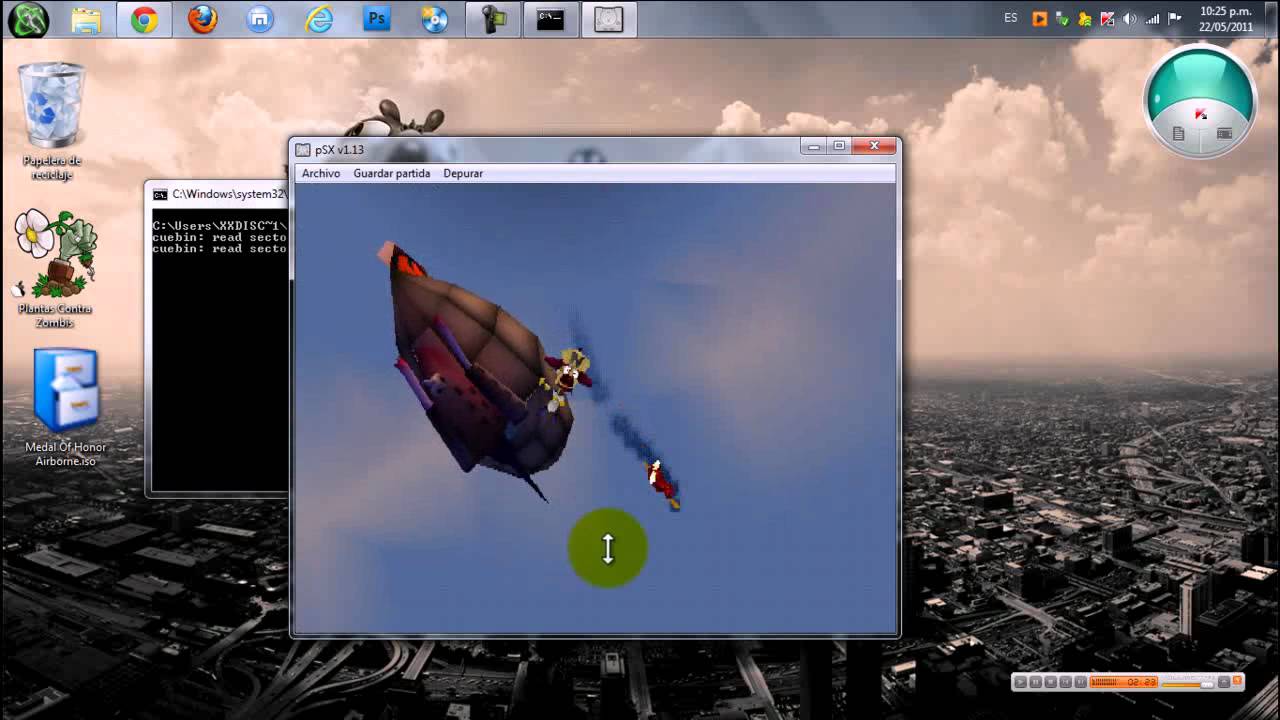The height and width of the screenshot is (720, 1280).
Task: Open the last taskbar application button
Action: (x=608, y=19)
